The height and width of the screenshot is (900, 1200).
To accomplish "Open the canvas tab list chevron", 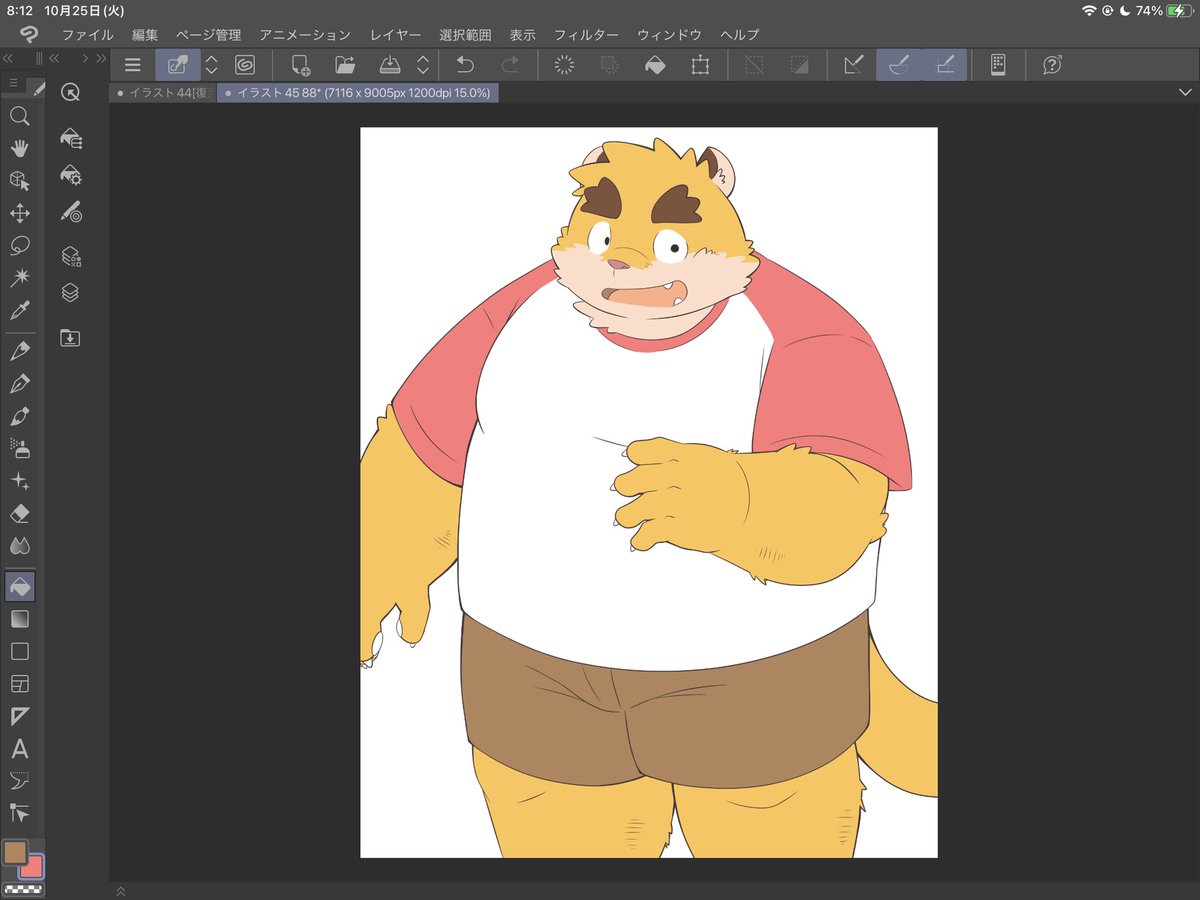I will coord(1186,92).
